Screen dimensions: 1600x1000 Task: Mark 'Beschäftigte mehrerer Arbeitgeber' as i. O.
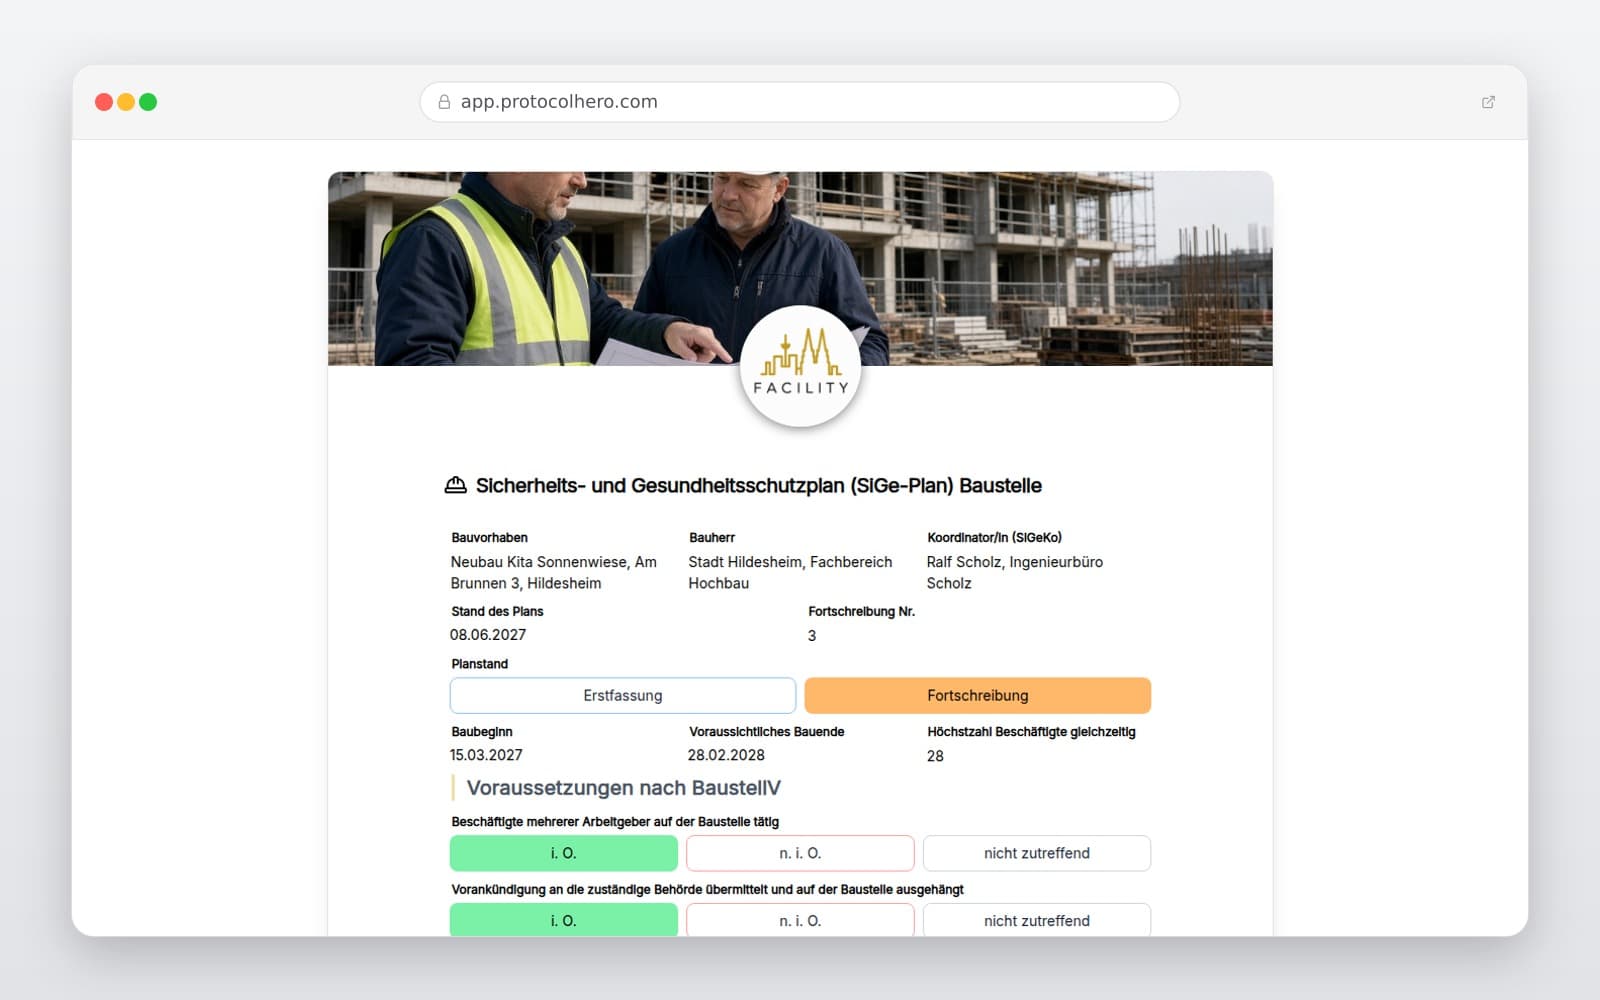pyautogui.click(x=564, y=853)
